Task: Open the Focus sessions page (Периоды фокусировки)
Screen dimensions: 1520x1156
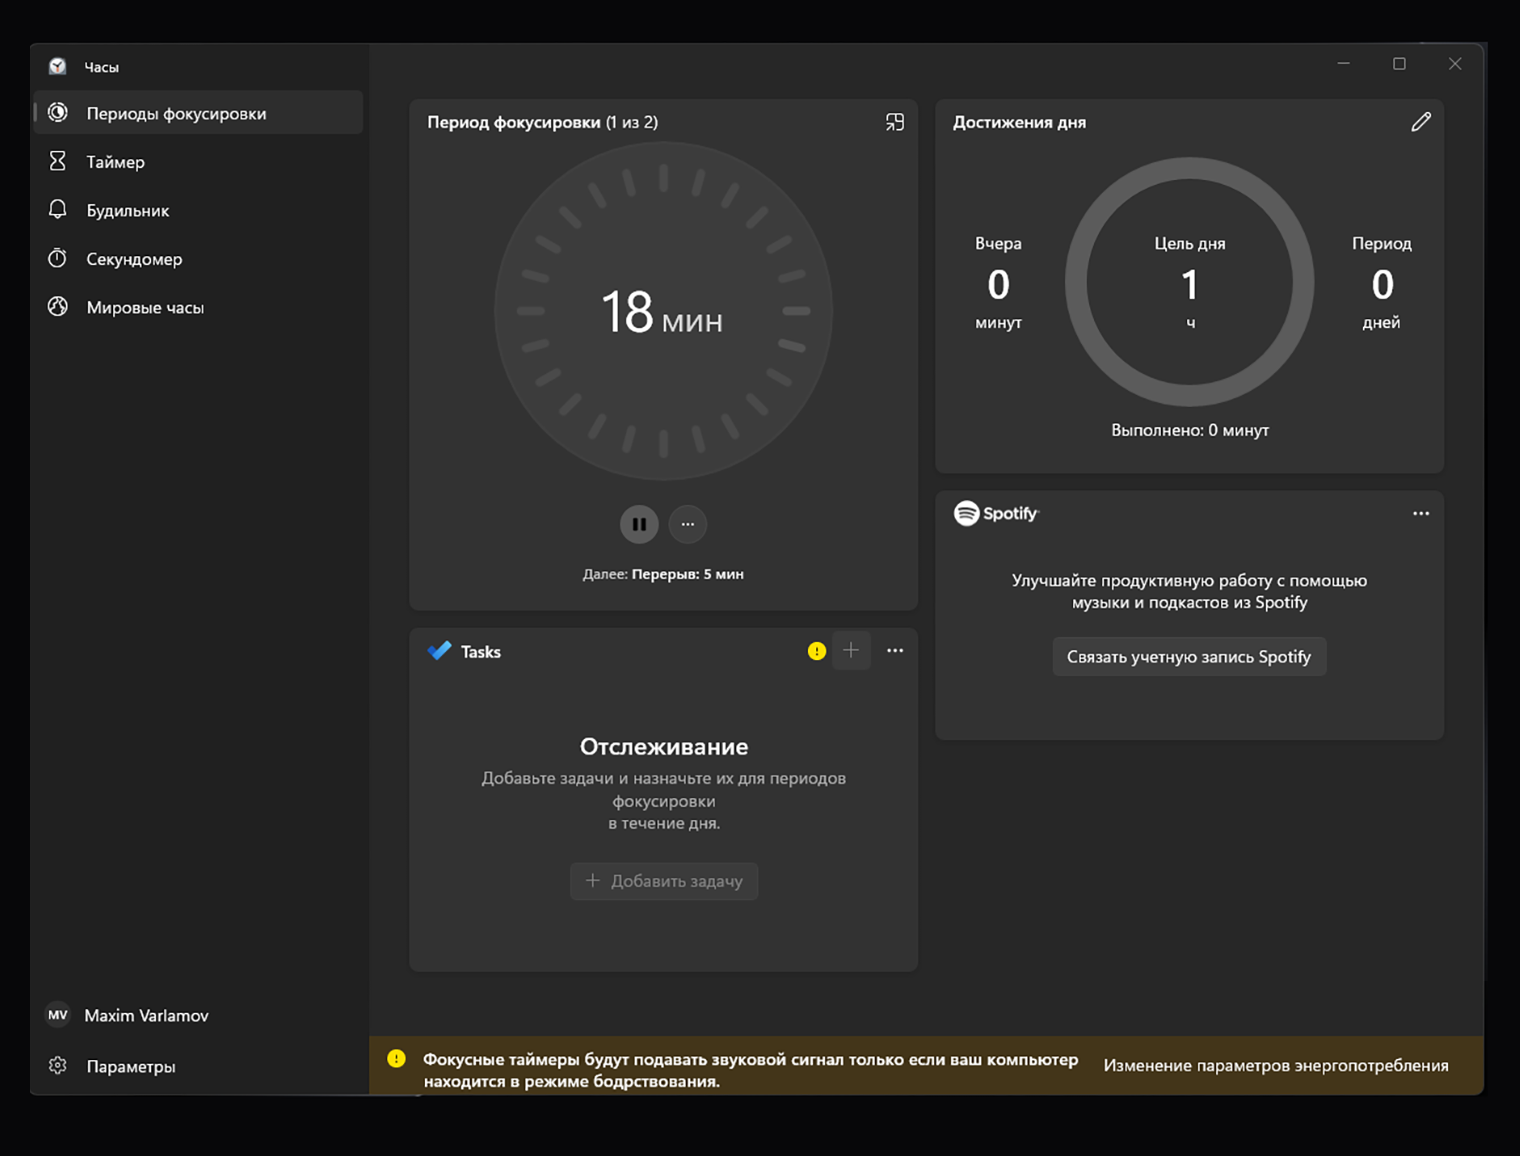Action: click(198, 113)
